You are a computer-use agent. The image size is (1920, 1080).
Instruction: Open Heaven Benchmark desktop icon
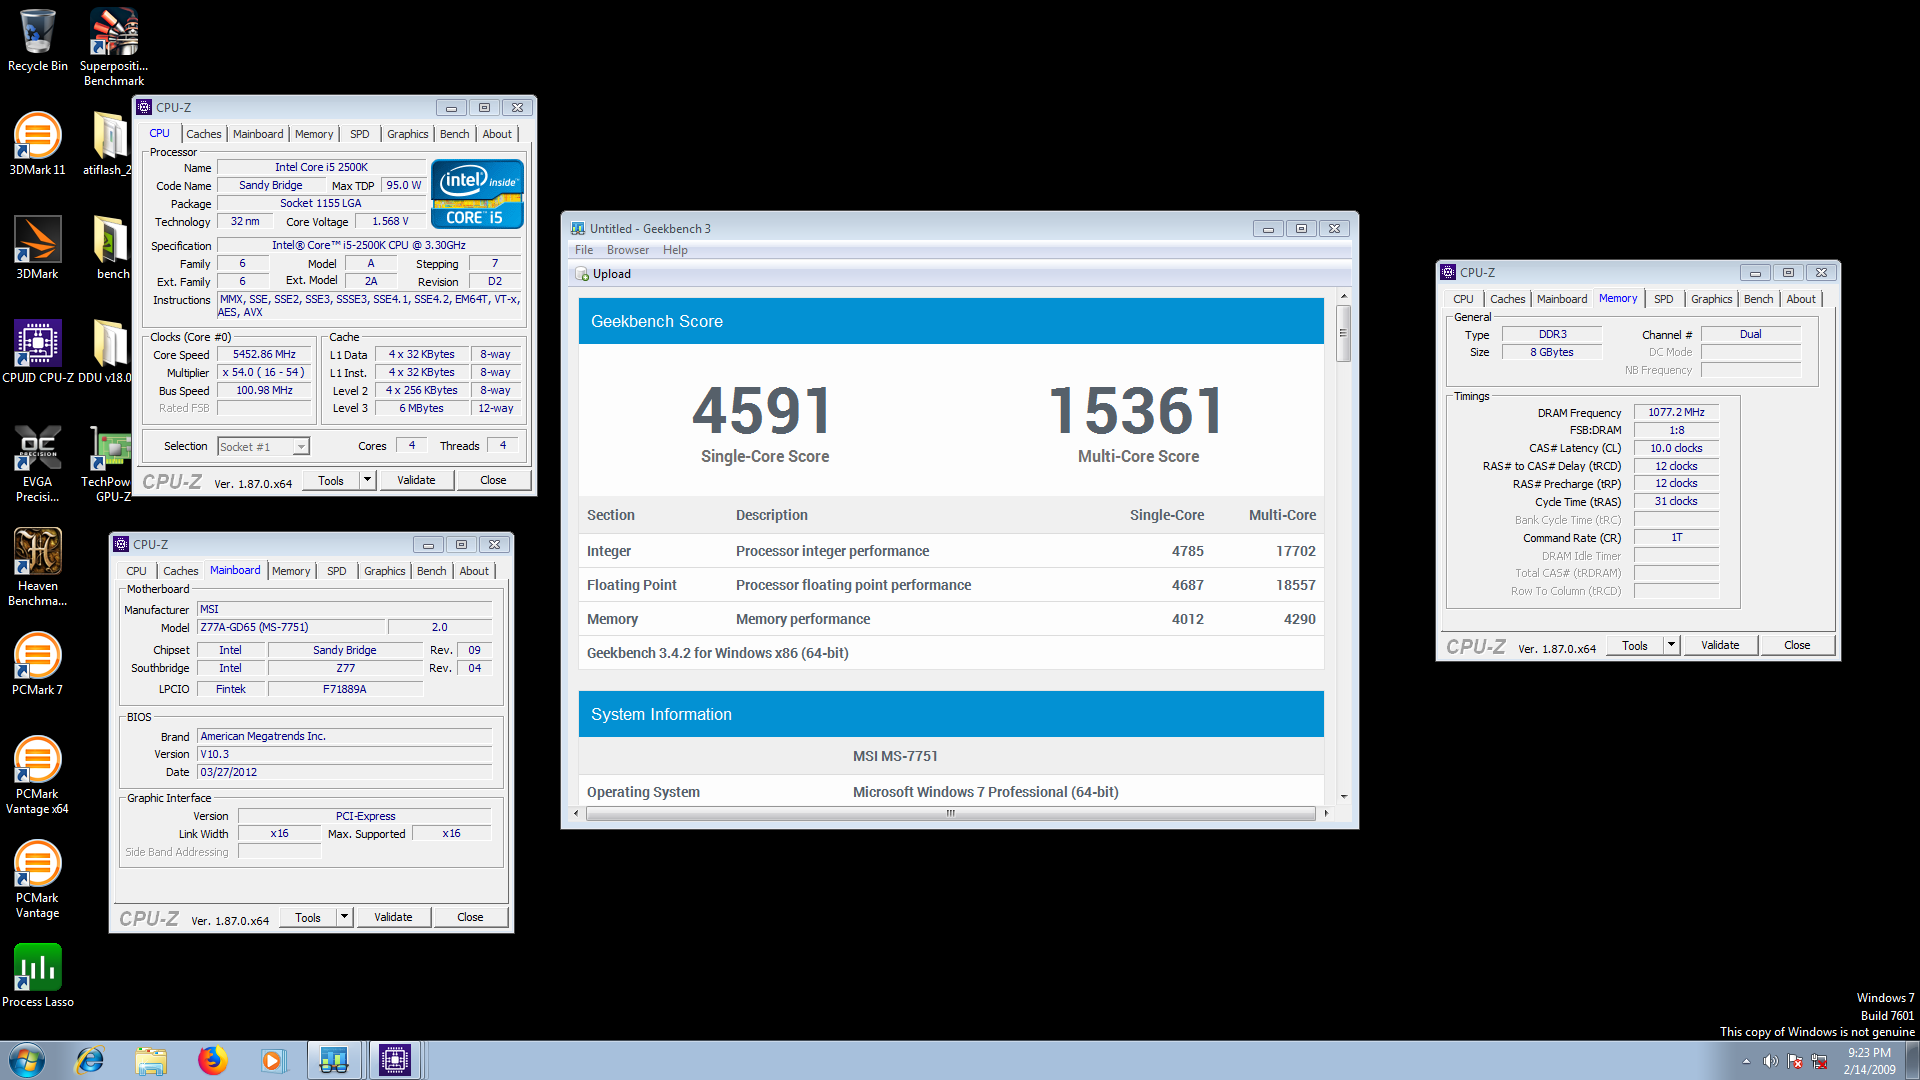pyautogui.click(x=37, y=568)
